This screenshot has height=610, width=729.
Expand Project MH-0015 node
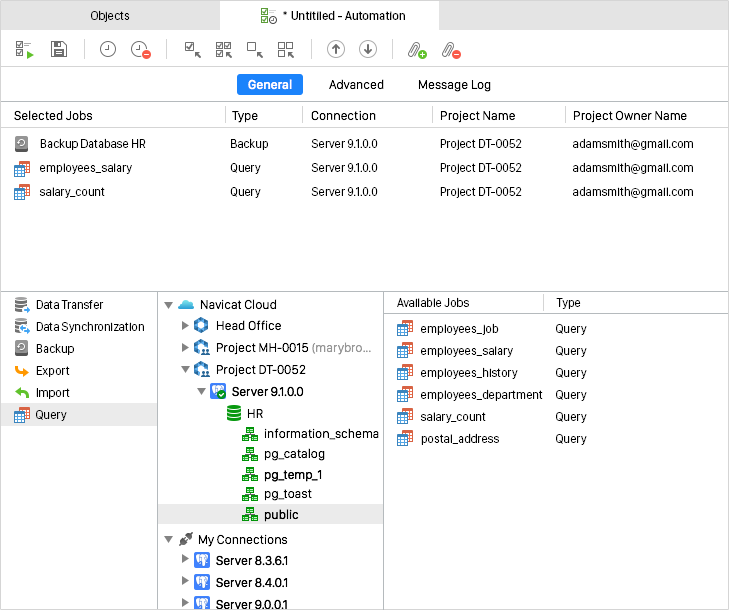[x=185, y=347]
